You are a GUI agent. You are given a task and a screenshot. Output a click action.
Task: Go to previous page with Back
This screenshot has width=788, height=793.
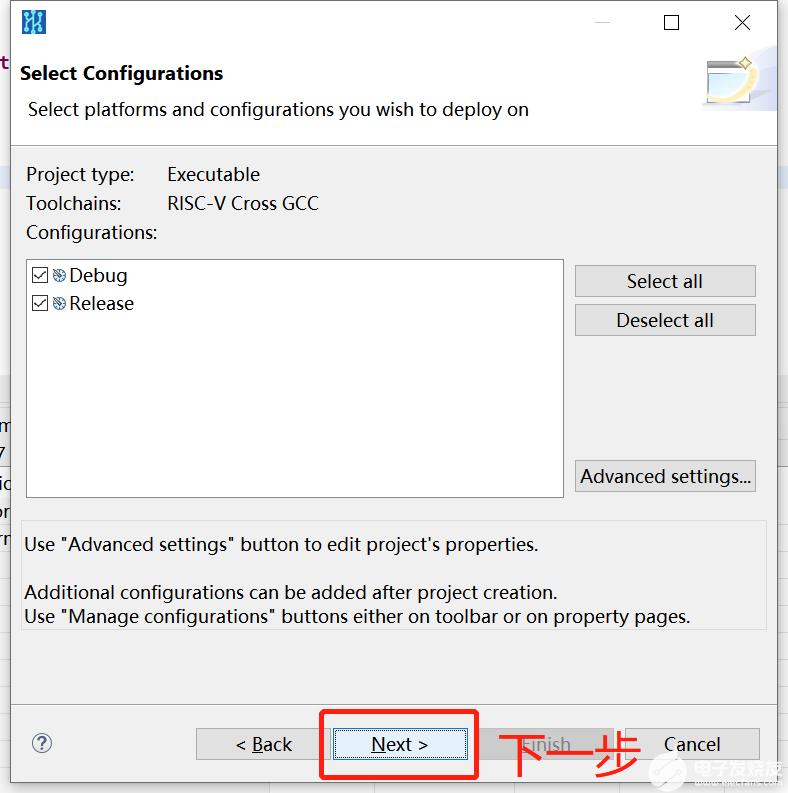tap(264, 744)
